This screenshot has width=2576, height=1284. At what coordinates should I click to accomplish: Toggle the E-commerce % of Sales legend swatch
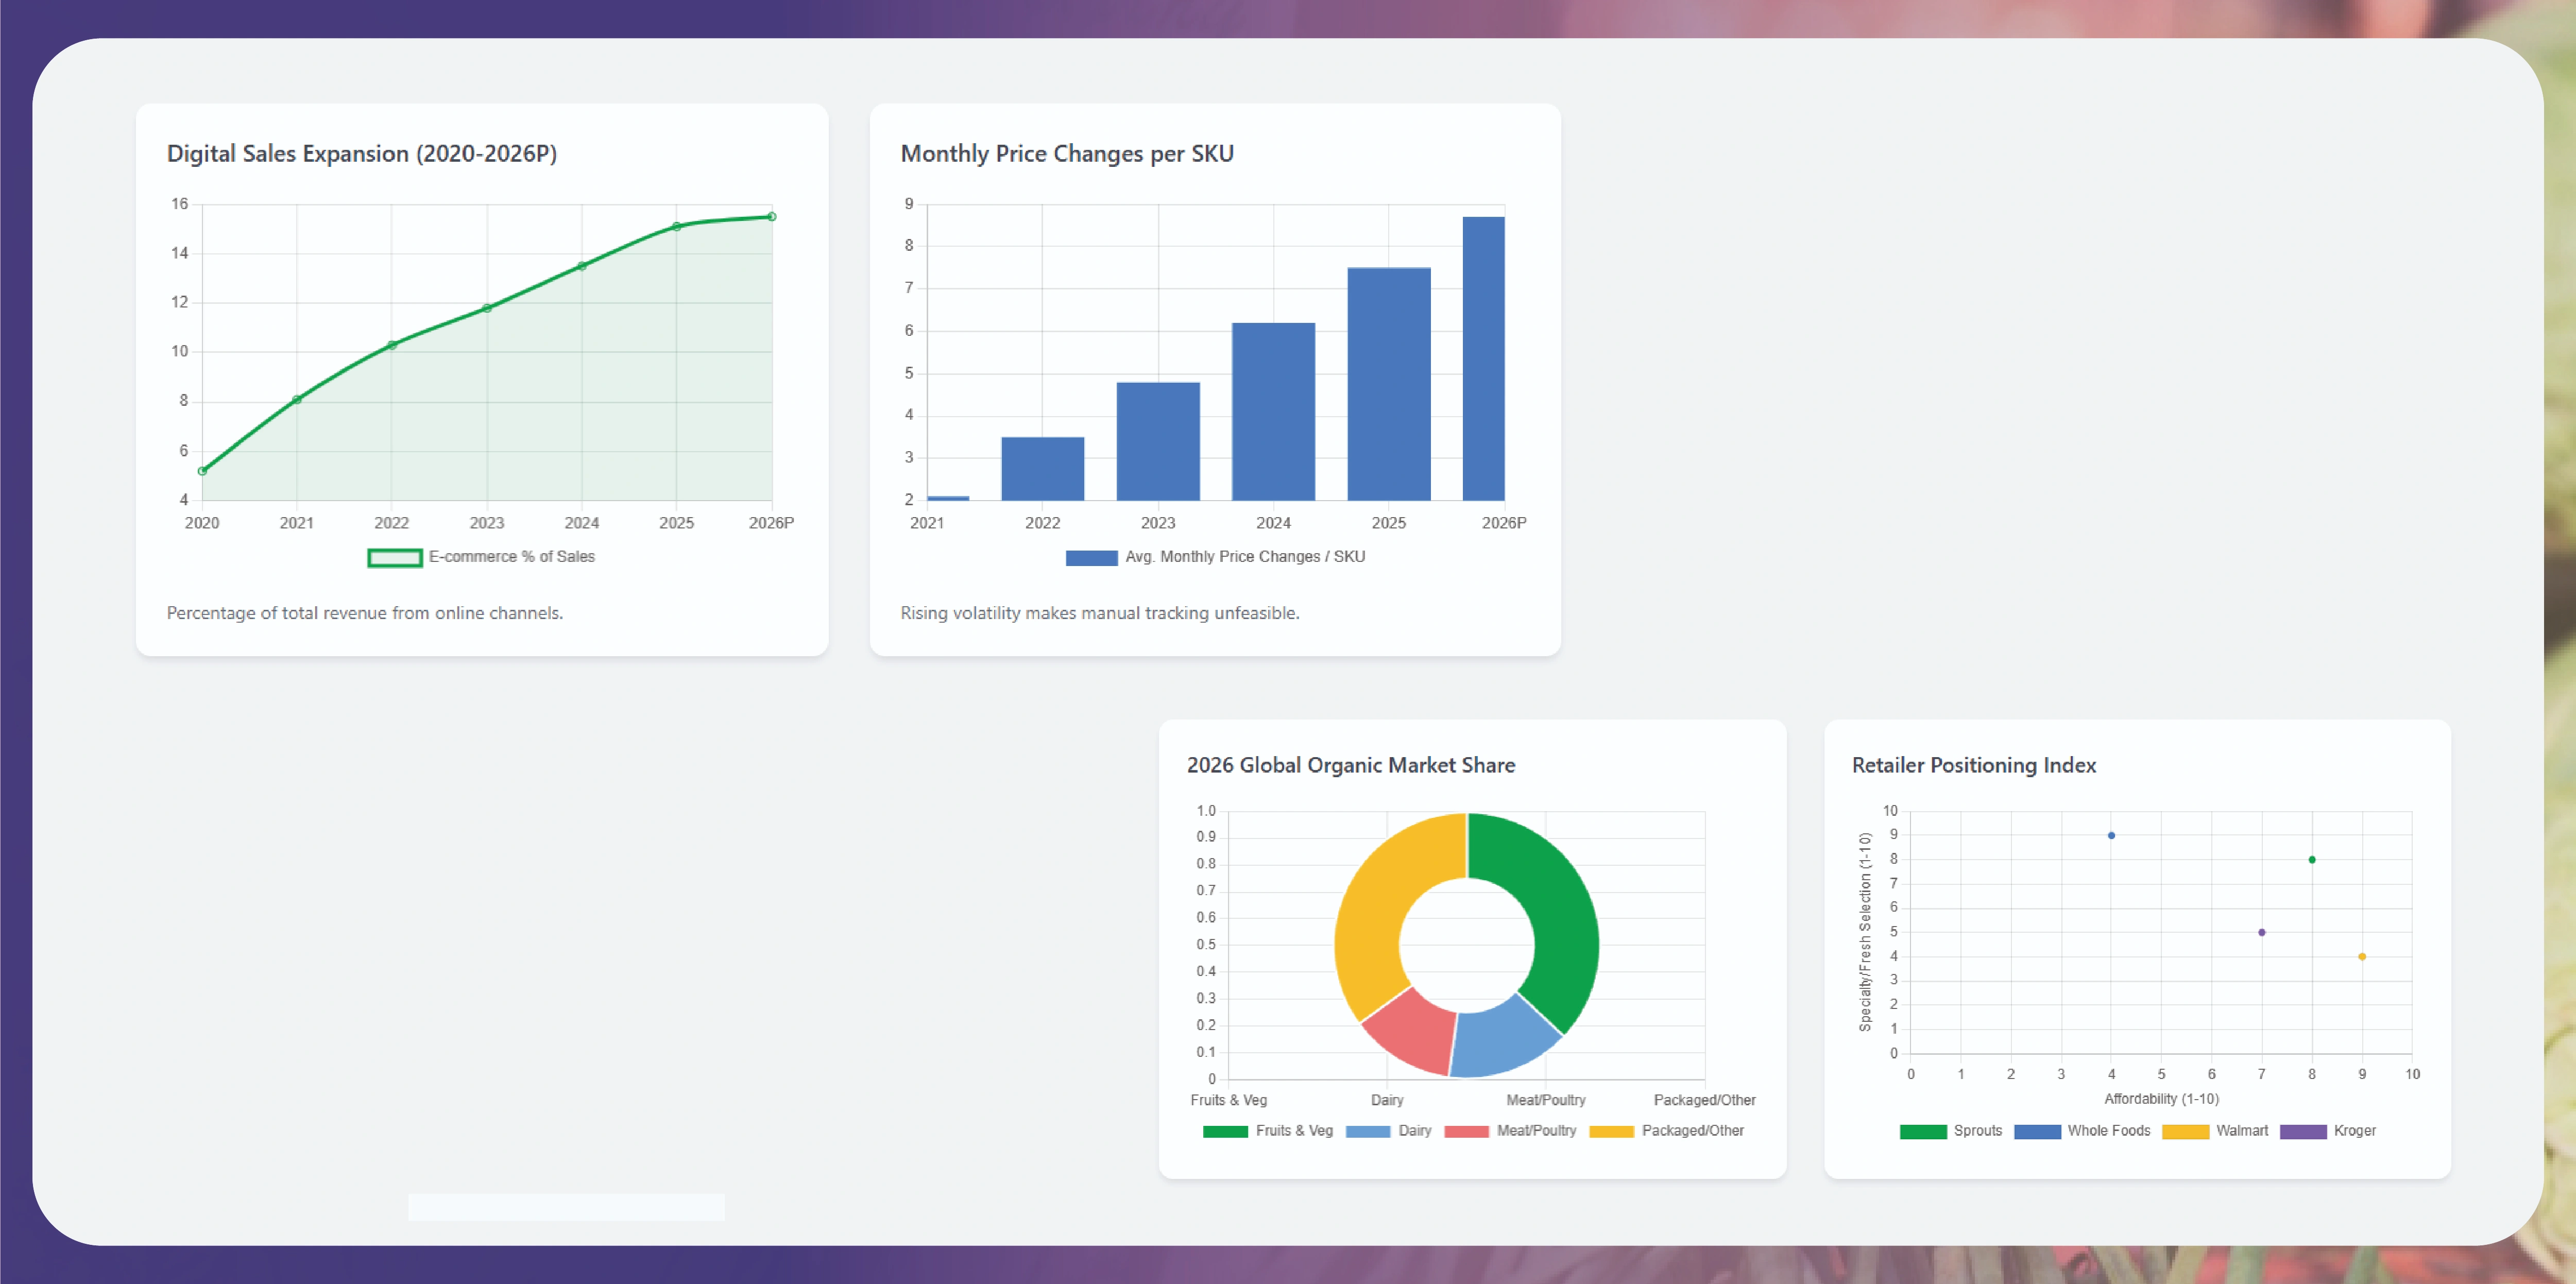click(394, 558)
